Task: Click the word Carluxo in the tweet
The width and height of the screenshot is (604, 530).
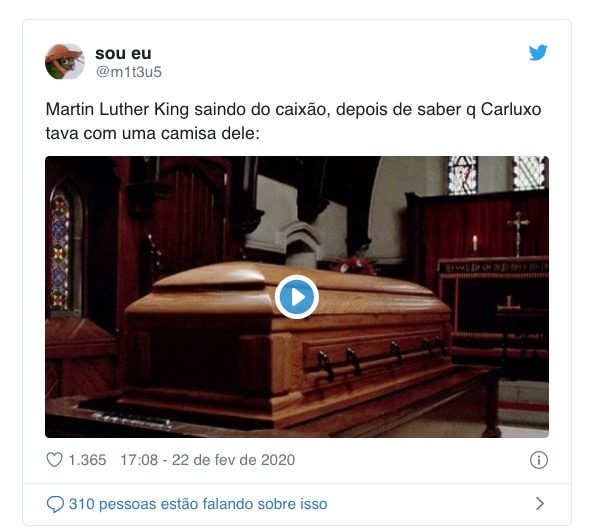Action: coord(511,109)
